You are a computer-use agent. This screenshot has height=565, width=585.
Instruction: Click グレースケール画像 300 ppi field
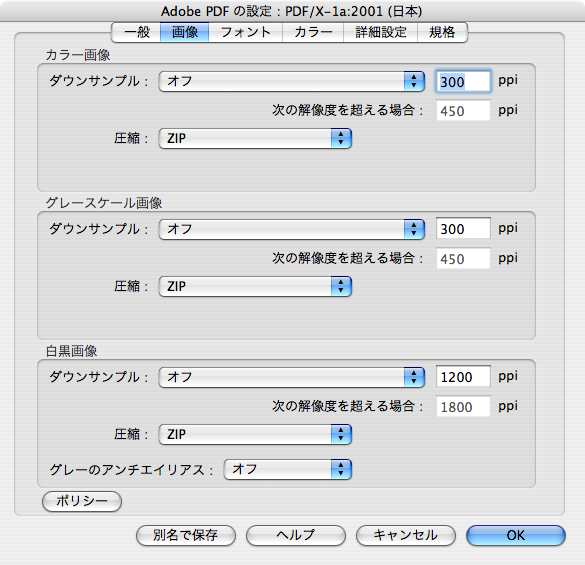tap(463, 228)
